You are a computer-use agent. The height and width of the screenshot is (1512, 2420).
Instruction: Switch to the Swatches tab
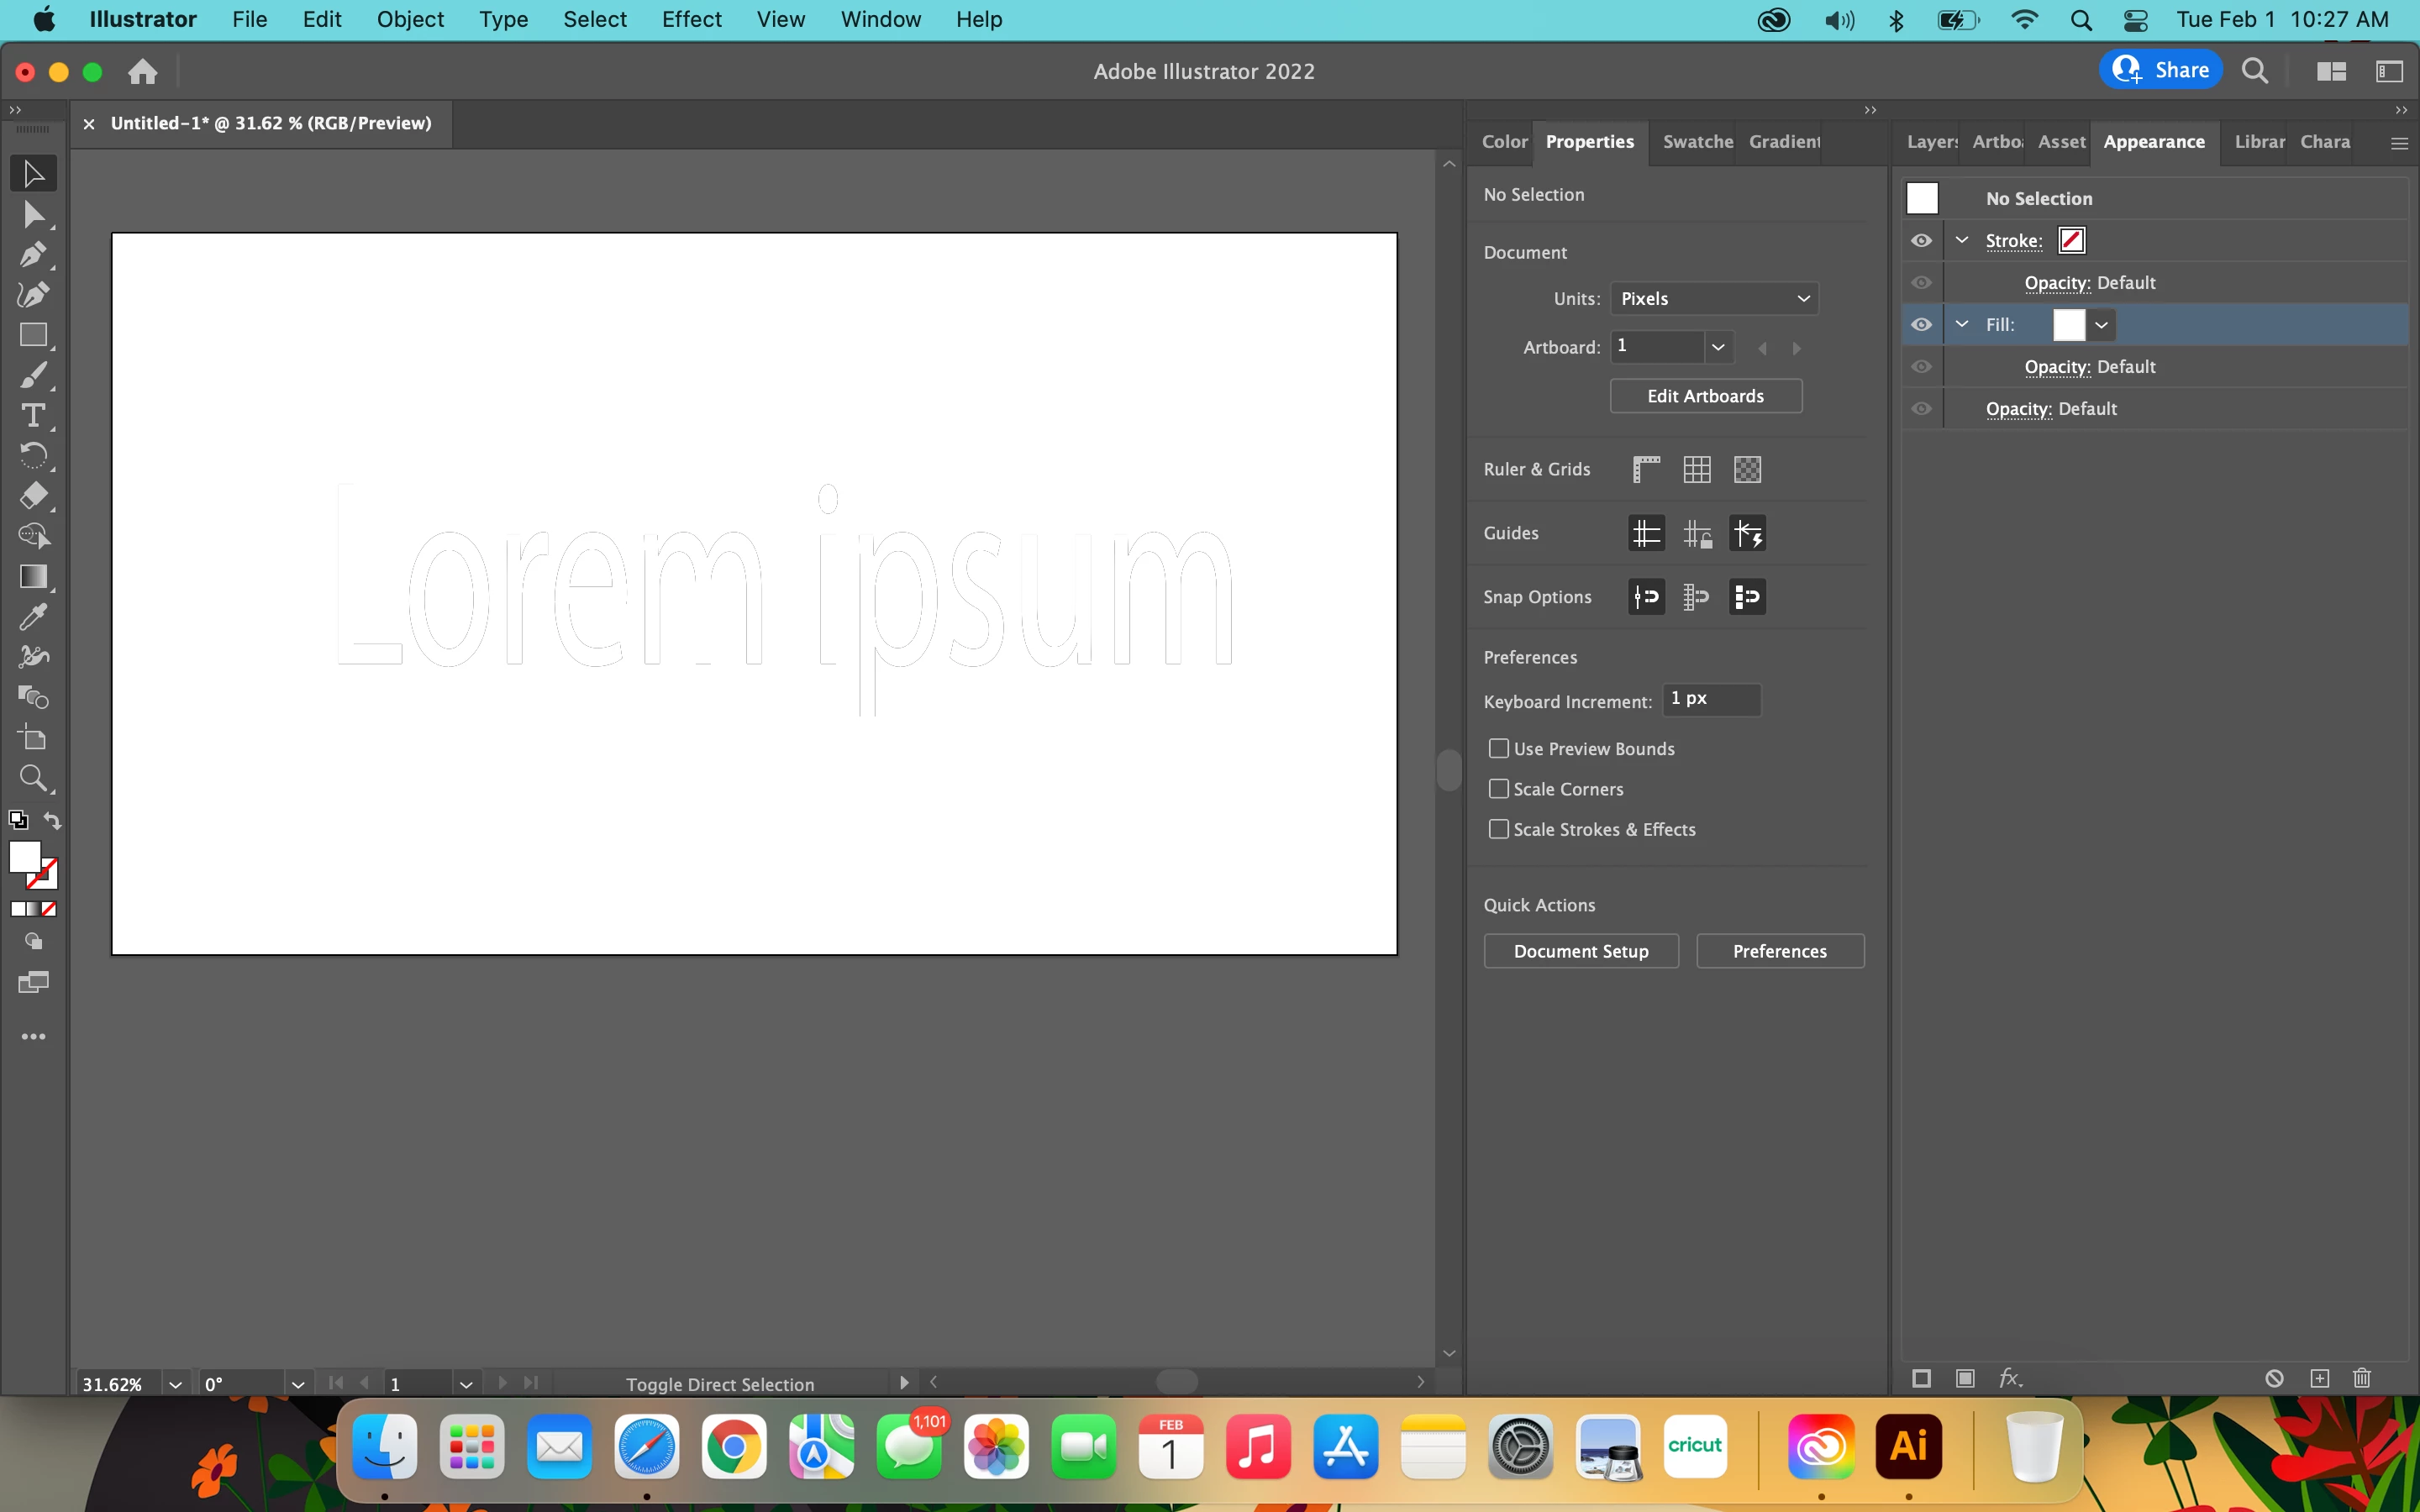[x=1697, y=142]
